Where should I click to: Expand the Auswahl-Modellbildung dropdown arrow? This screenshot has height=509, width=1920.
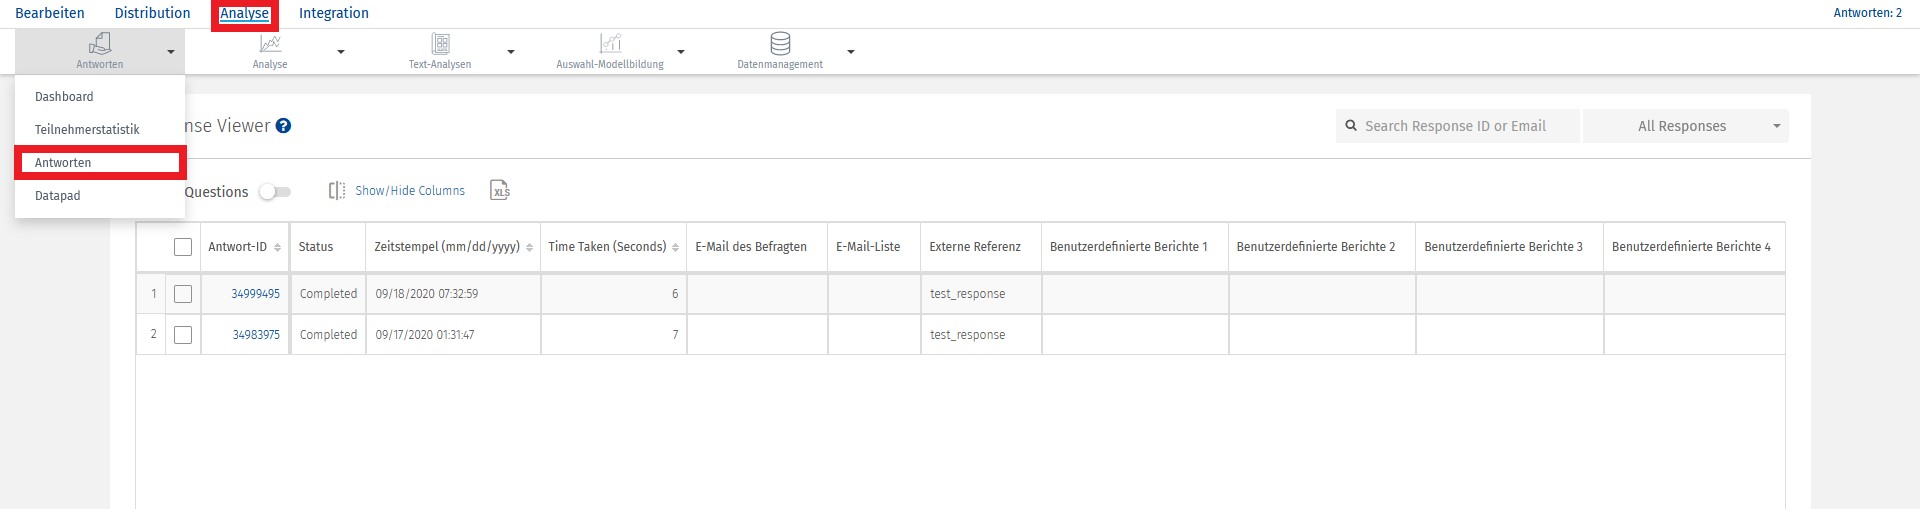[x=681, y=52]
